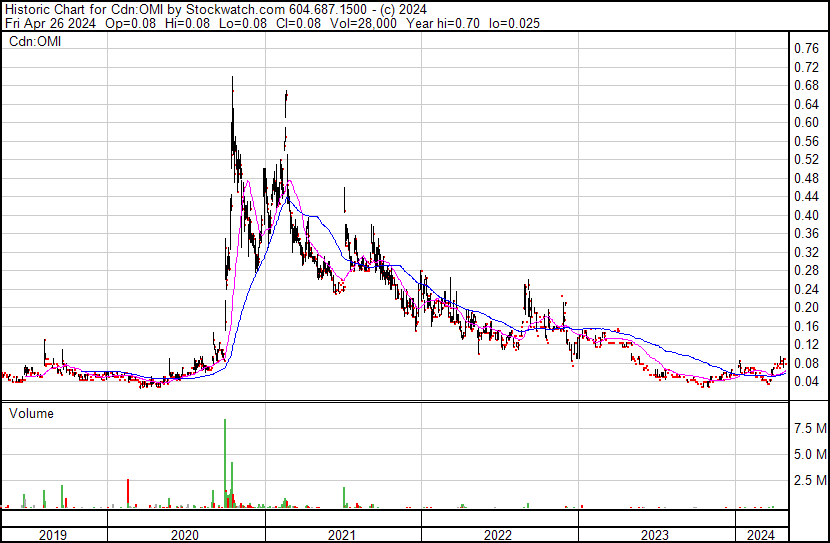Click the '2.5 M' volume axis label

click(x=810, y=480)
